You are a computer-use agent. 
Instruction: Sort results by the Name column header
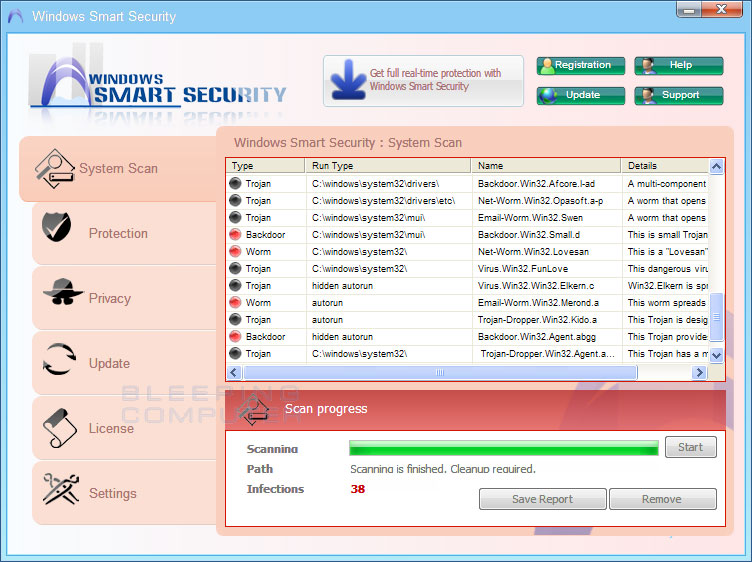click(545, 166)
